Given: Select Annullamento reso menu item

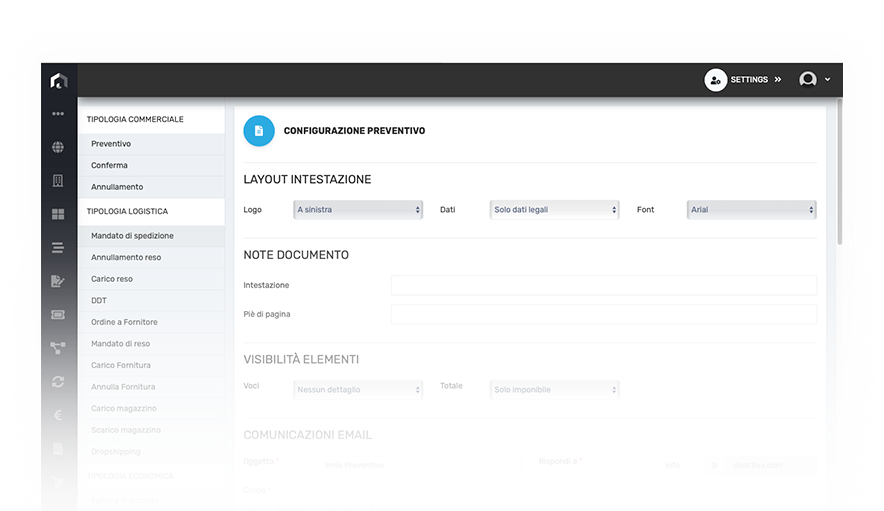Looking at the screenshot, I should click(x=151, y=257).
